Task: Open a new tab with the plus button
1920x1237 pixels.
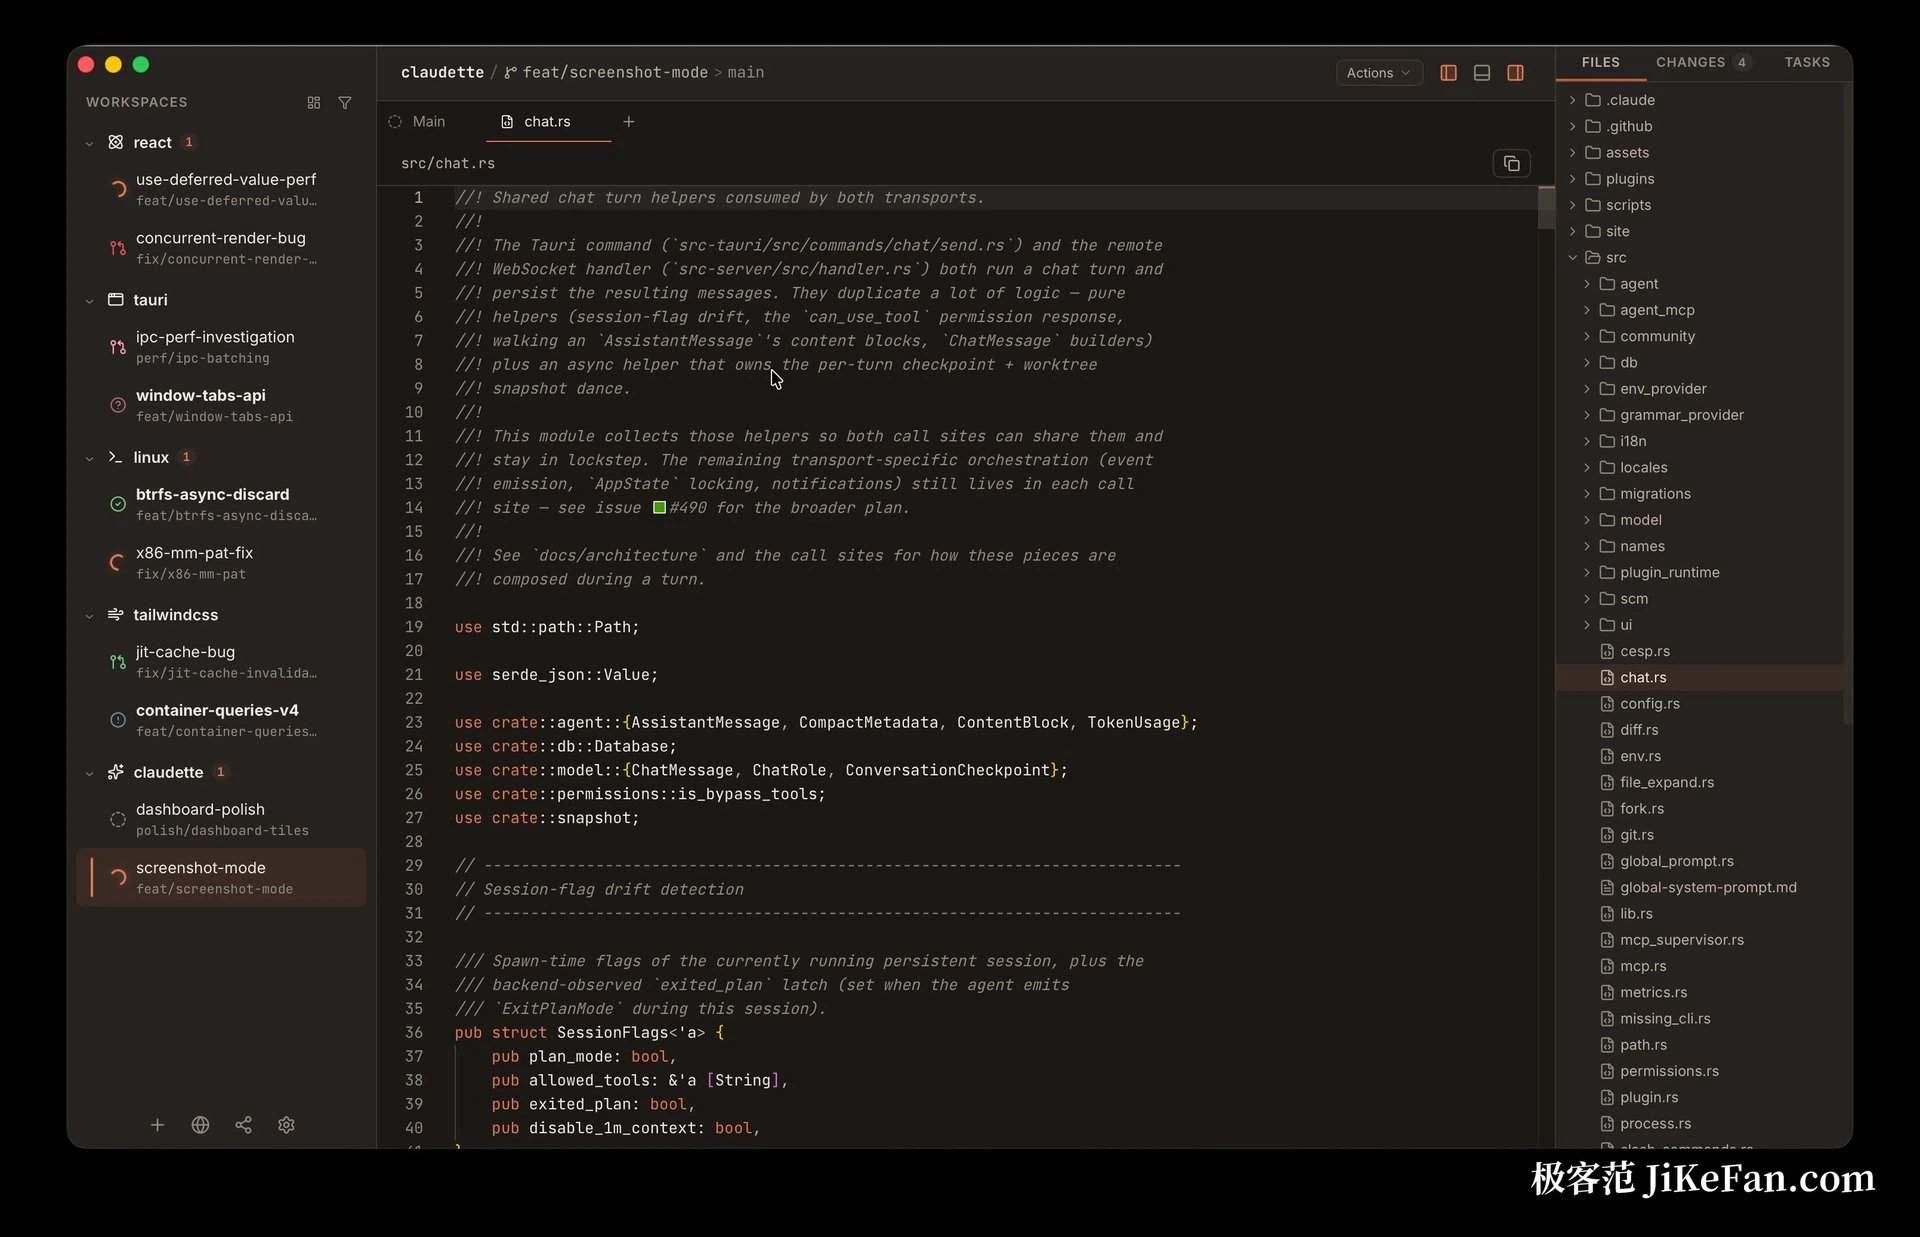Action: (629, 122)
